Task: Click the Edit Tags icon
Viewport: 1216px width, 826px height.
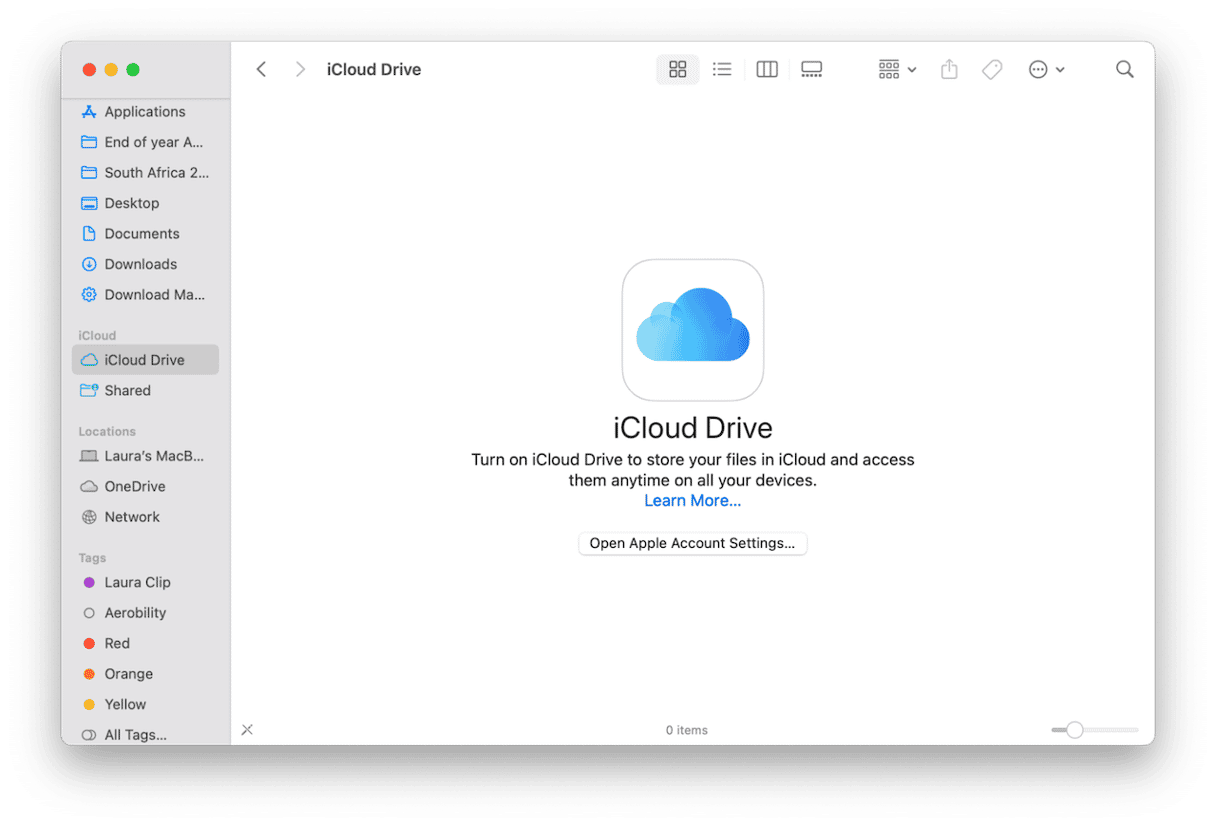Action: click(x=992, y=69)
